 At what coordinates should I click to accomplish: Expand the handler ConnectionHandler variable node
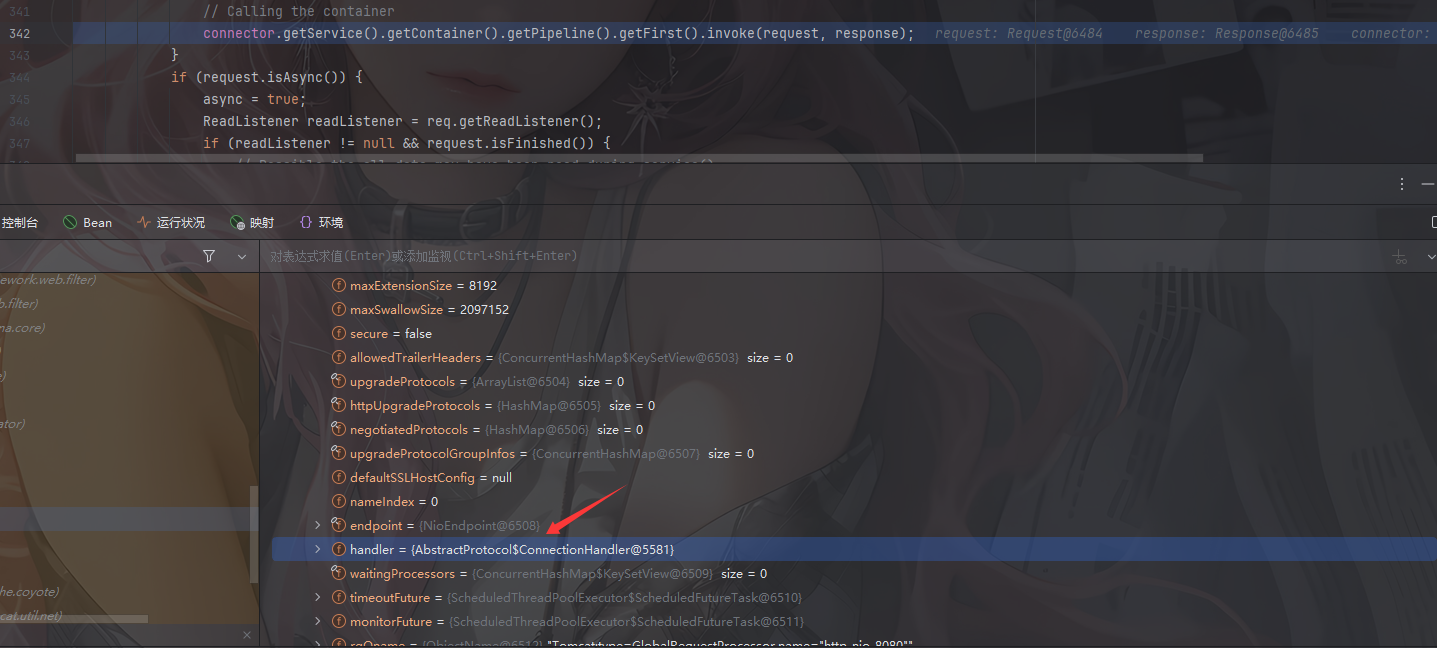318,549
